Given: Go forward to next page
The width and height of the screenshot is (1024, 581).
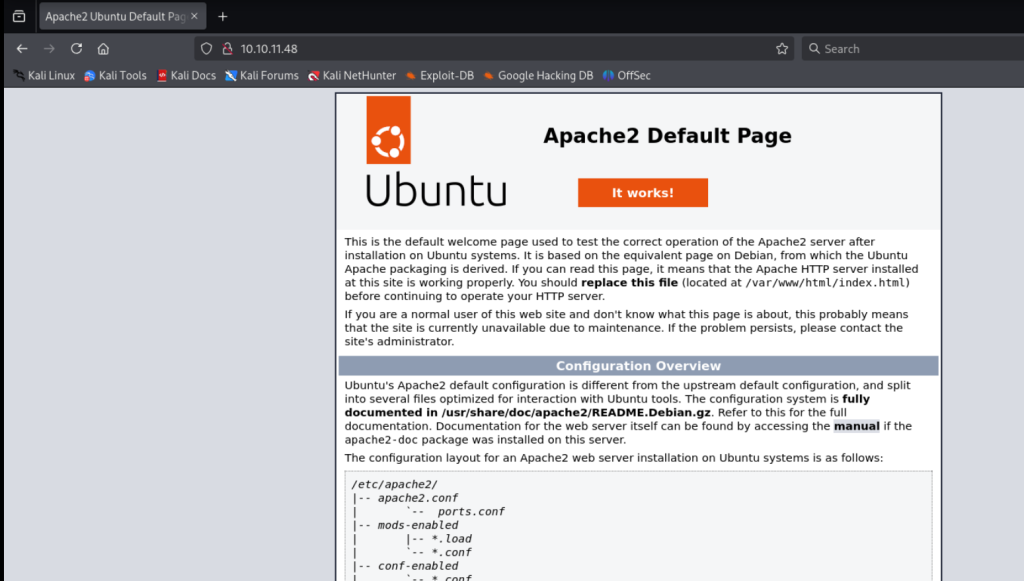Looking at the screenshot, I should tap(49, 49).
